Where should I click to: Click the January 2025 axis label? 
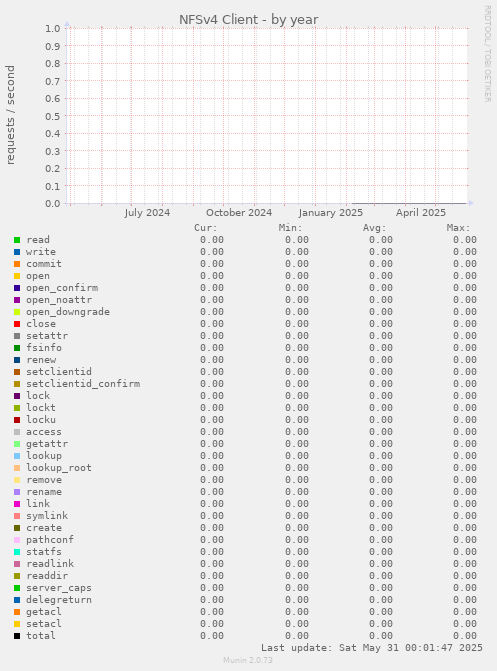330,213
